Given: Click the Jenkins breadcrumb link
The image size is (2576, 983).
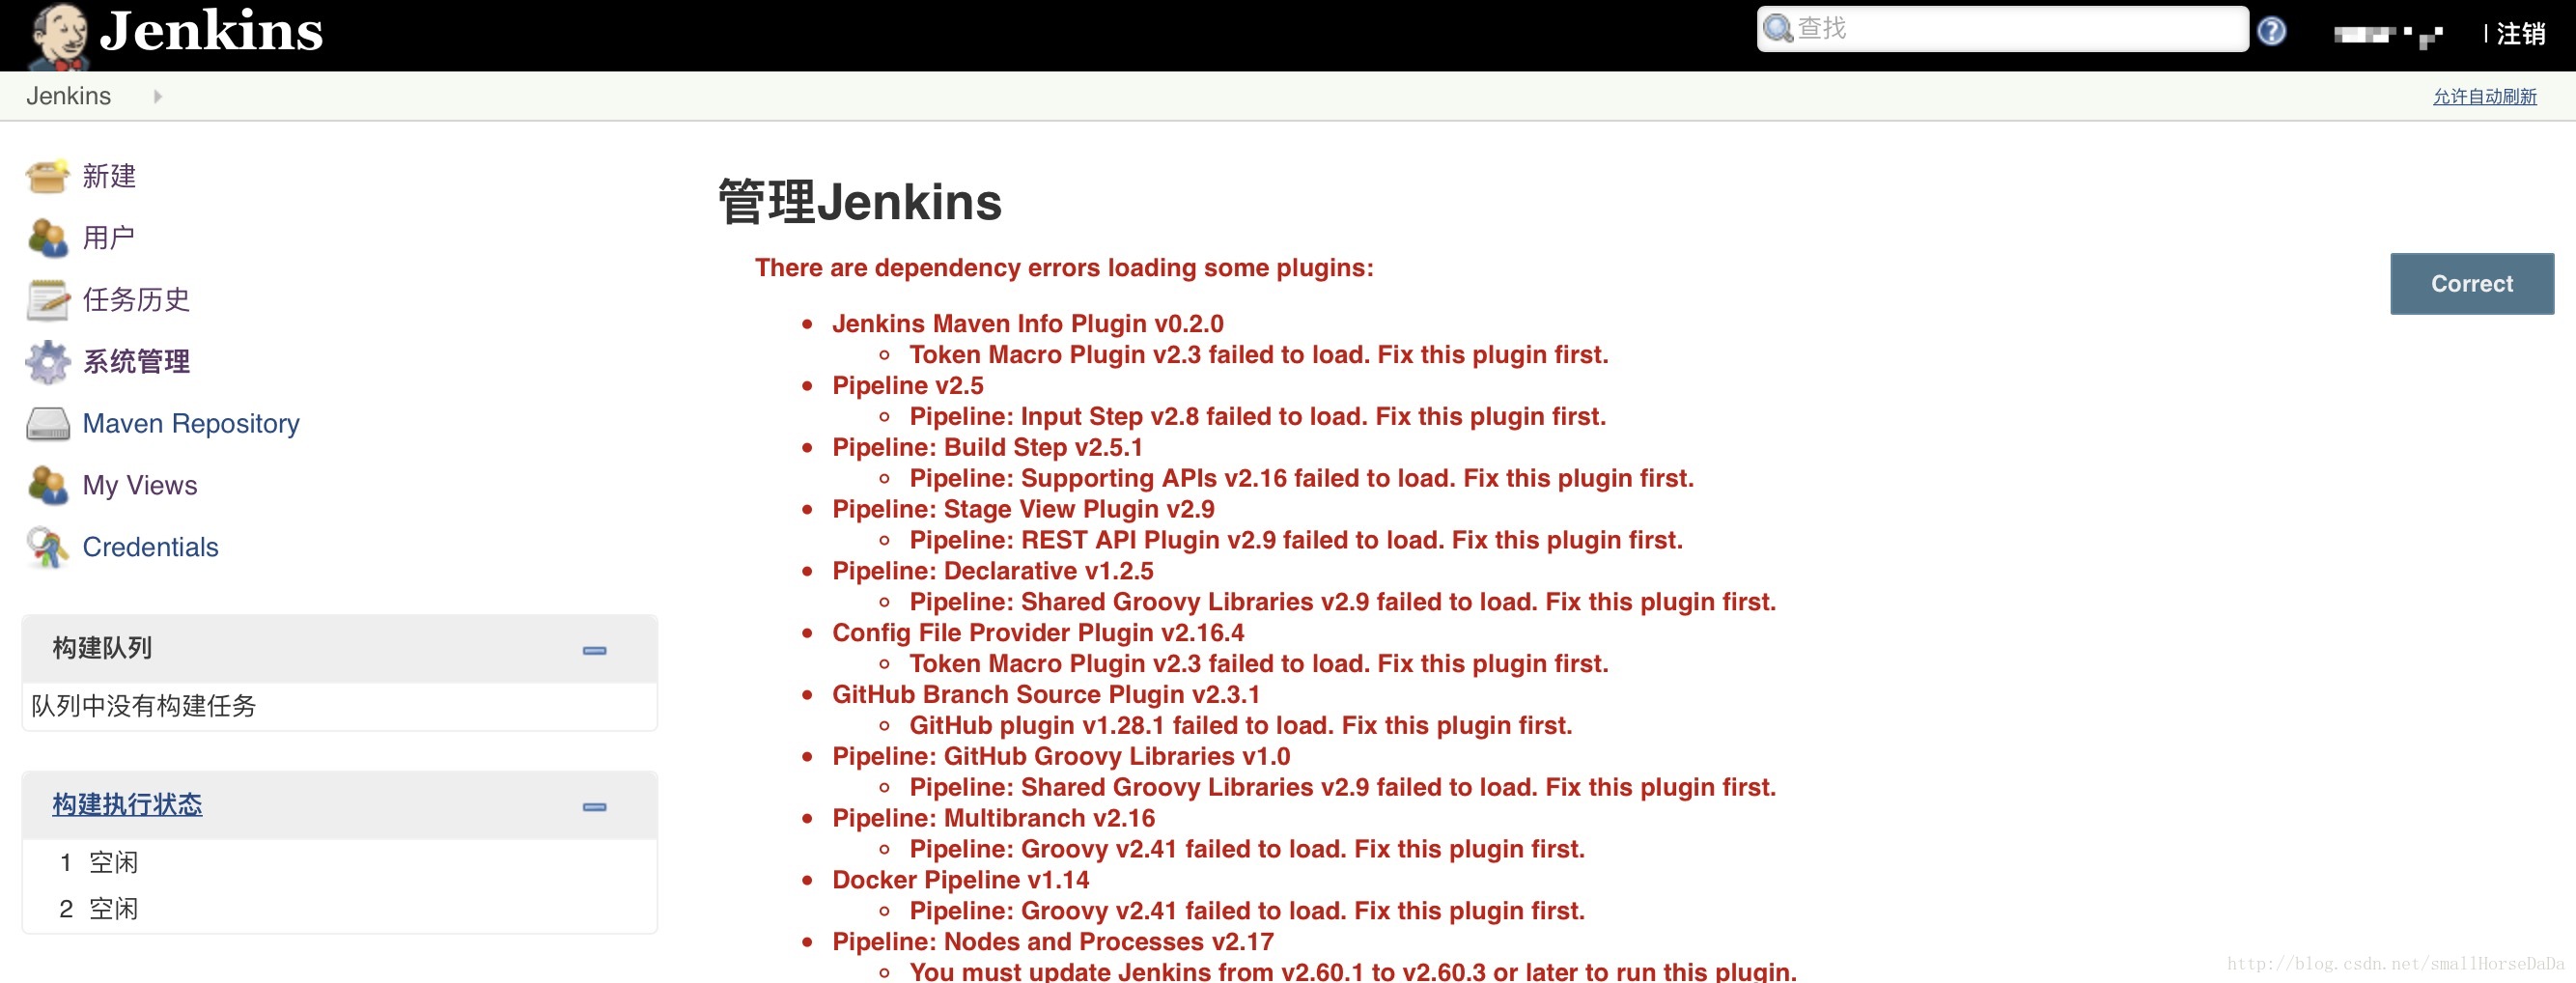Looking at the screenshot, I should coord(68,96).
